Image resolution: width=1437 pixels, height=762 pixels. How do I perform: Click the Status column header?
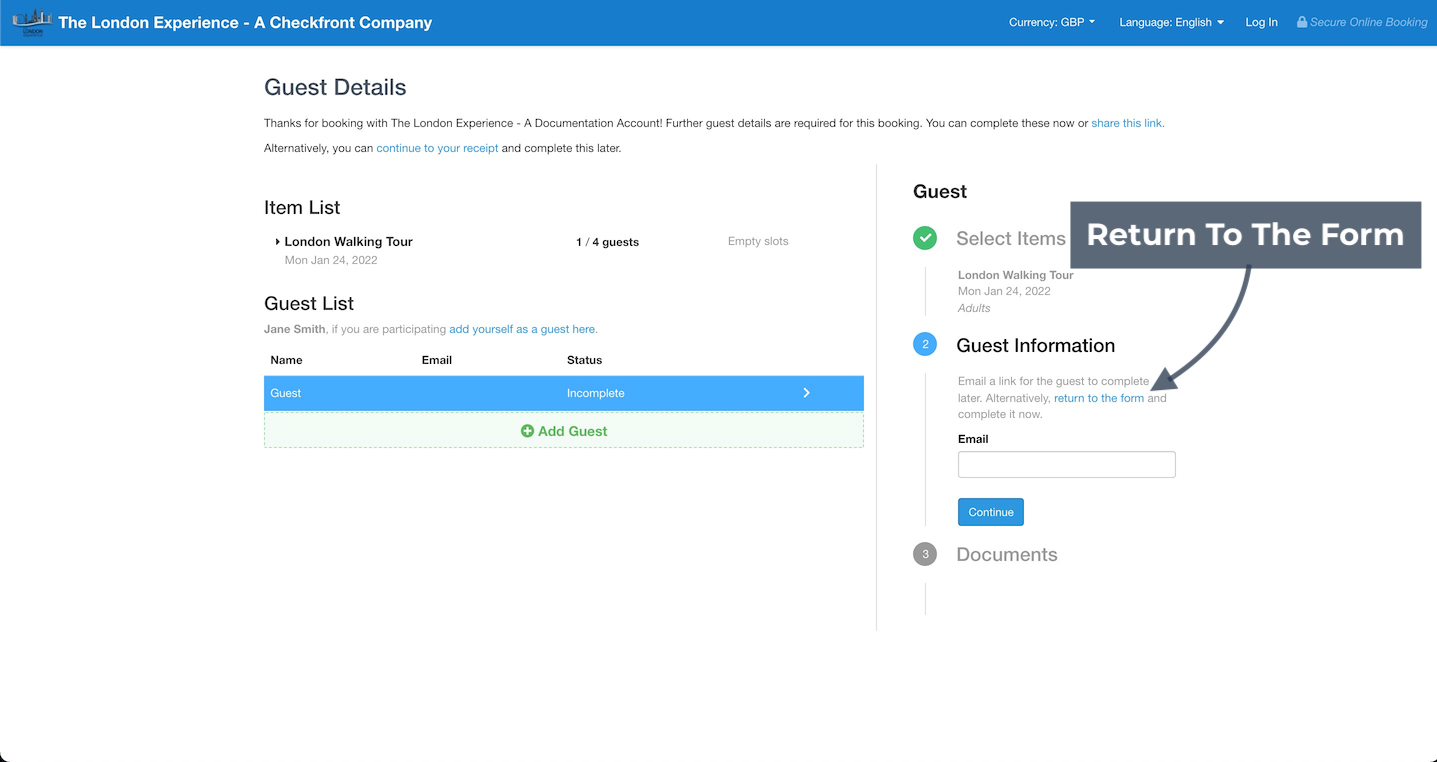click(x=585, y=360)
